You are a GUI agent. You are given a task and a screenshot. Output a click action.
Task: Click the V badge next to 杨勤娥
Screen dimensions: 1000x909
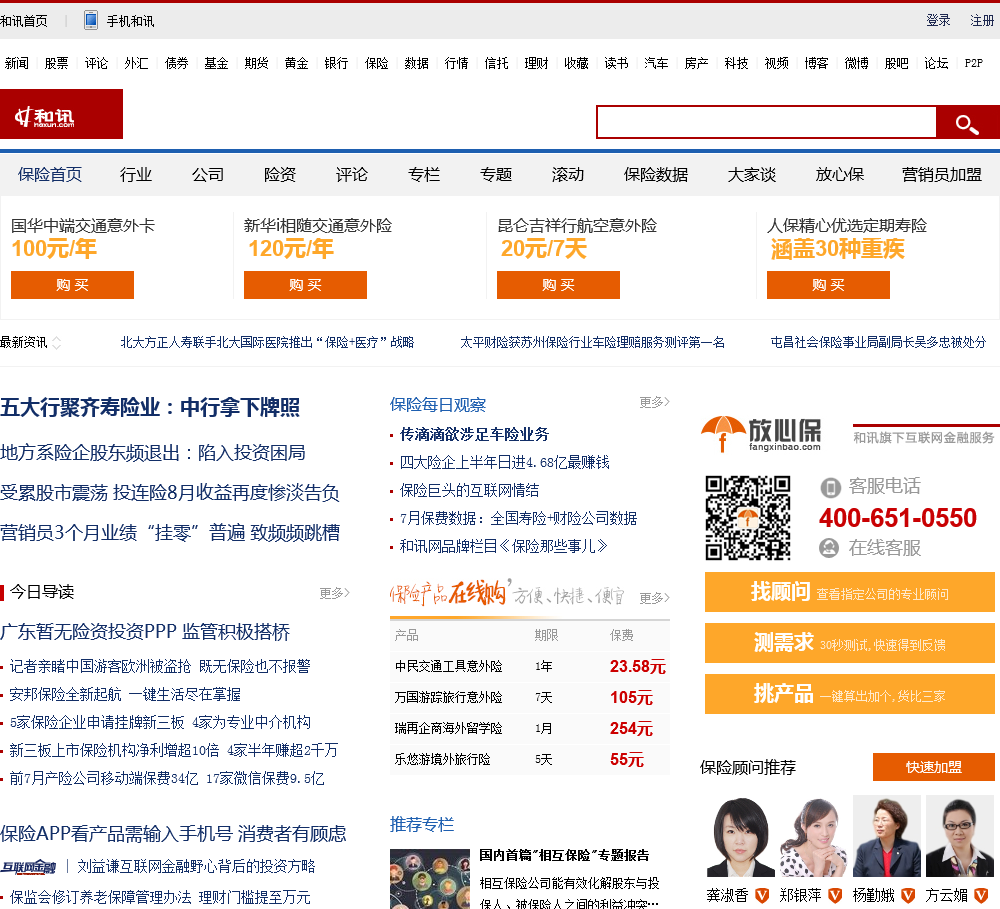coord(908,896)
